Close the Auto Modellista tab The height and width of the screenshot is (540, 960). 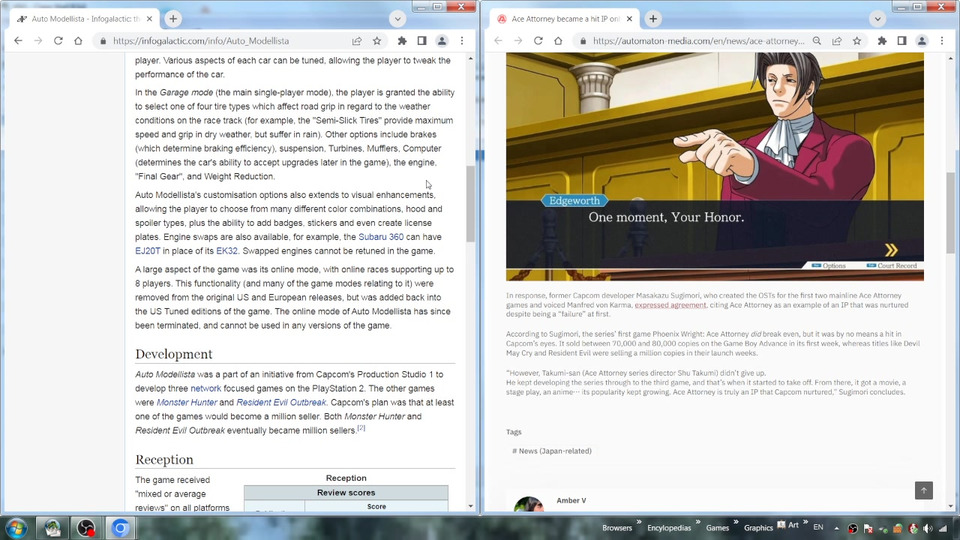149,19
